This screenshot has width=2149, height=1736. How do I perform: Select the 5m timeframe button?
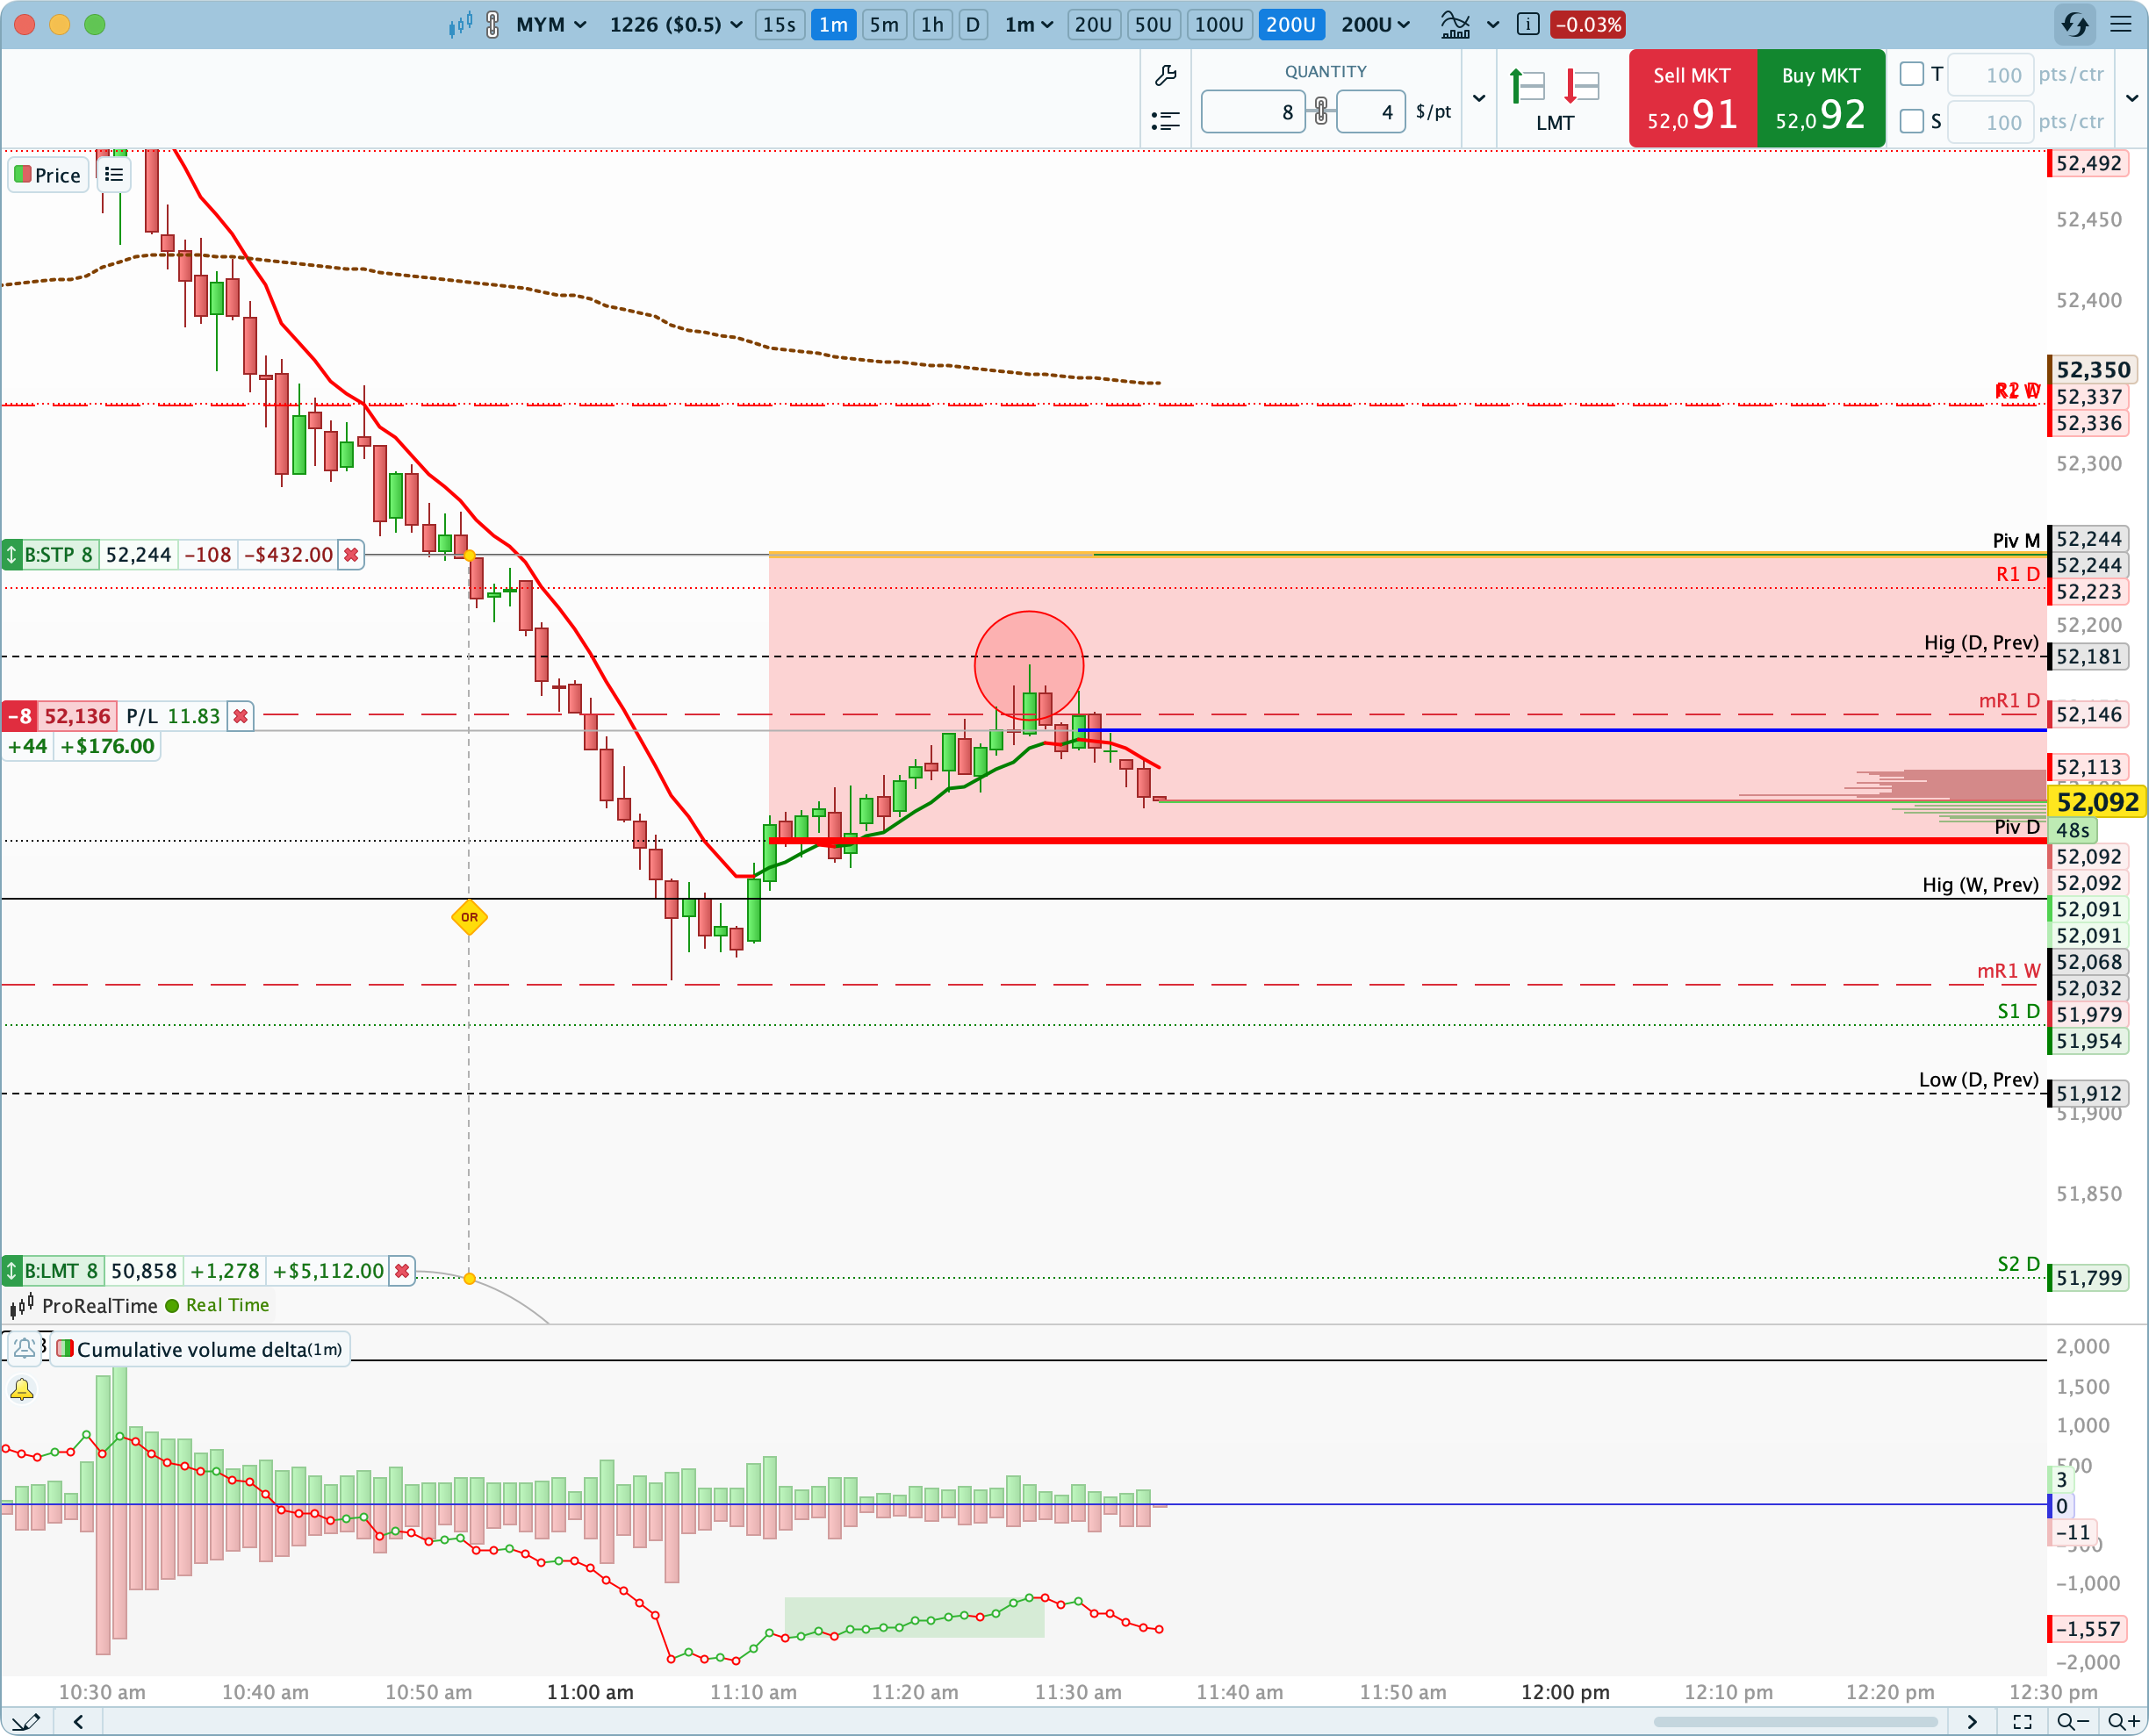point(884,25)
